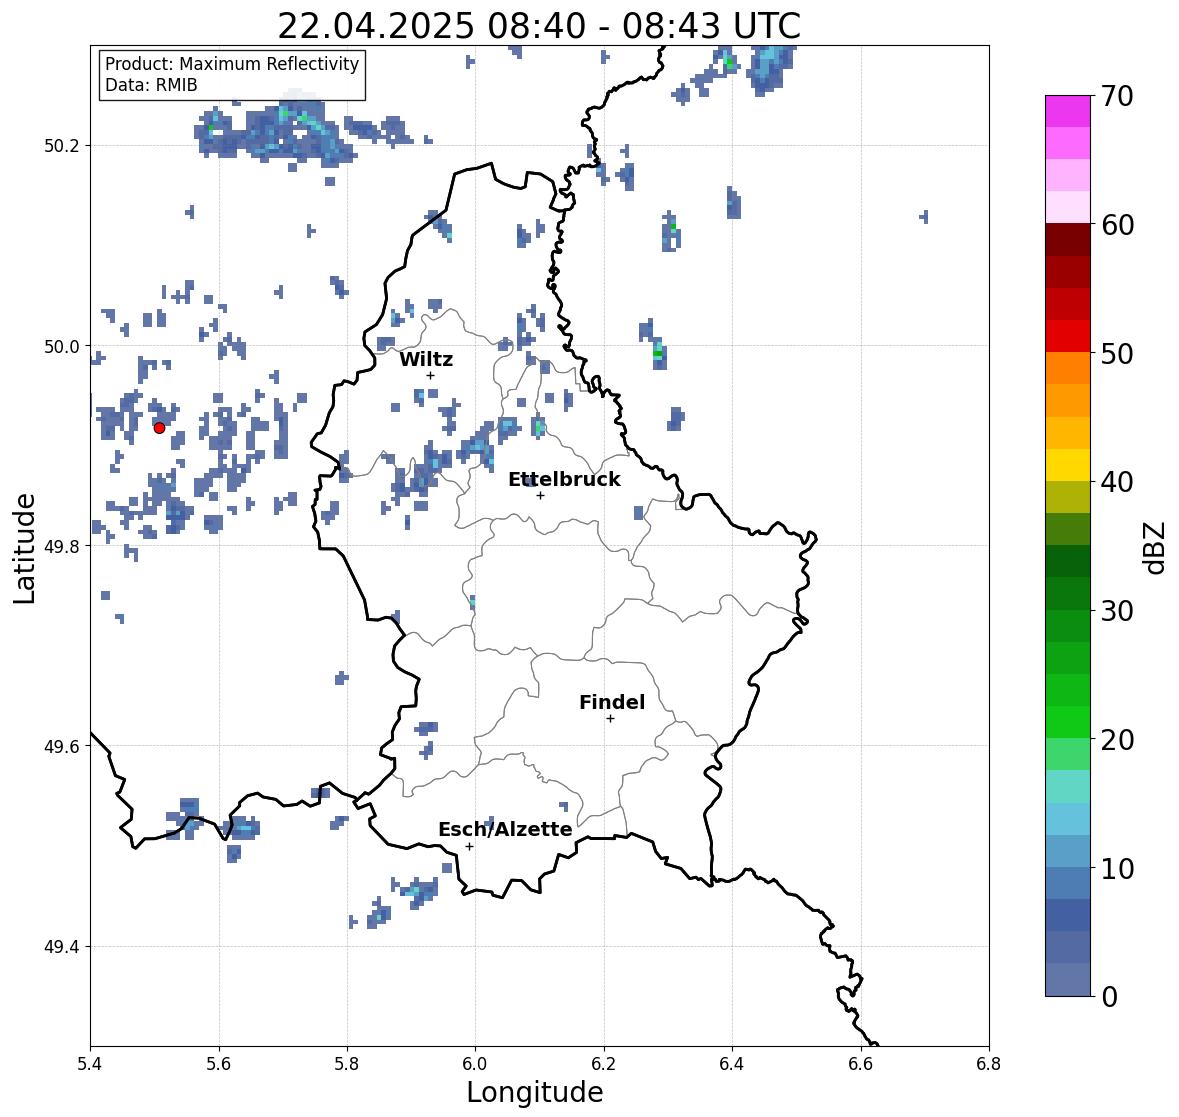Click the plus marker under Wiltz
The height and width of the screenshot is (1117, 1179).
(430, 376)
